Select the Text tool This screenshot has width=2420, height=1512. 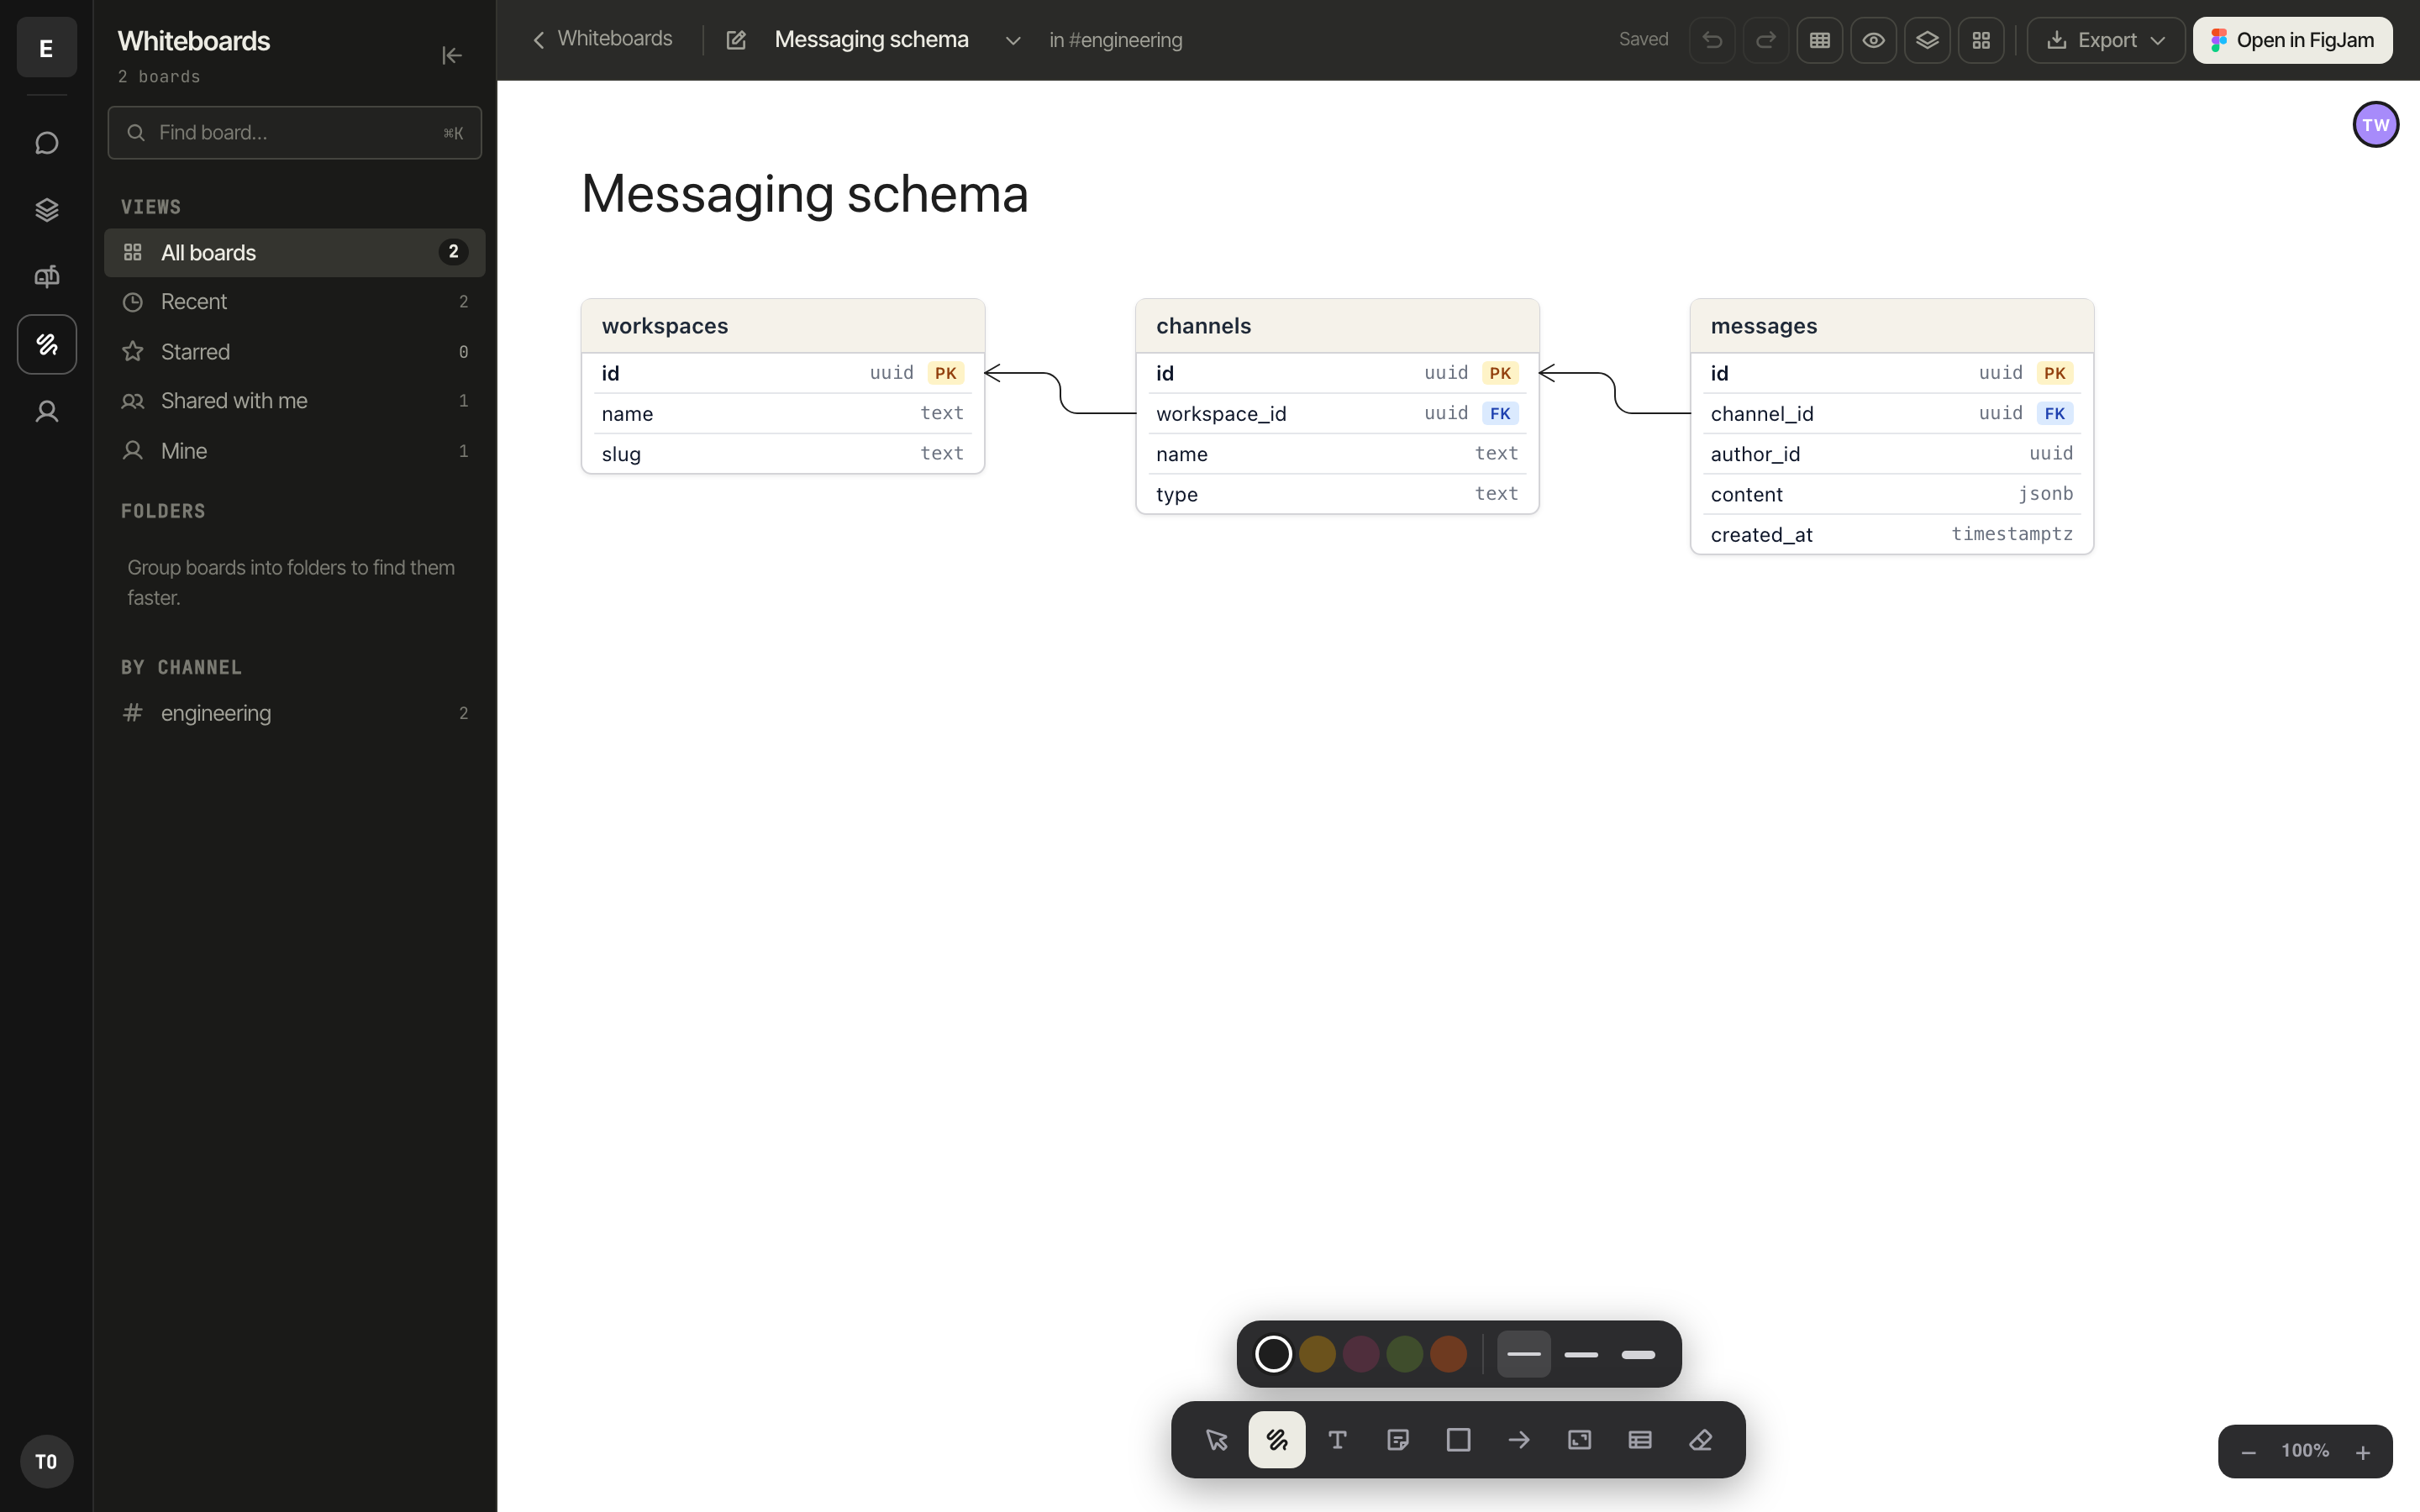[1337, 1440]
